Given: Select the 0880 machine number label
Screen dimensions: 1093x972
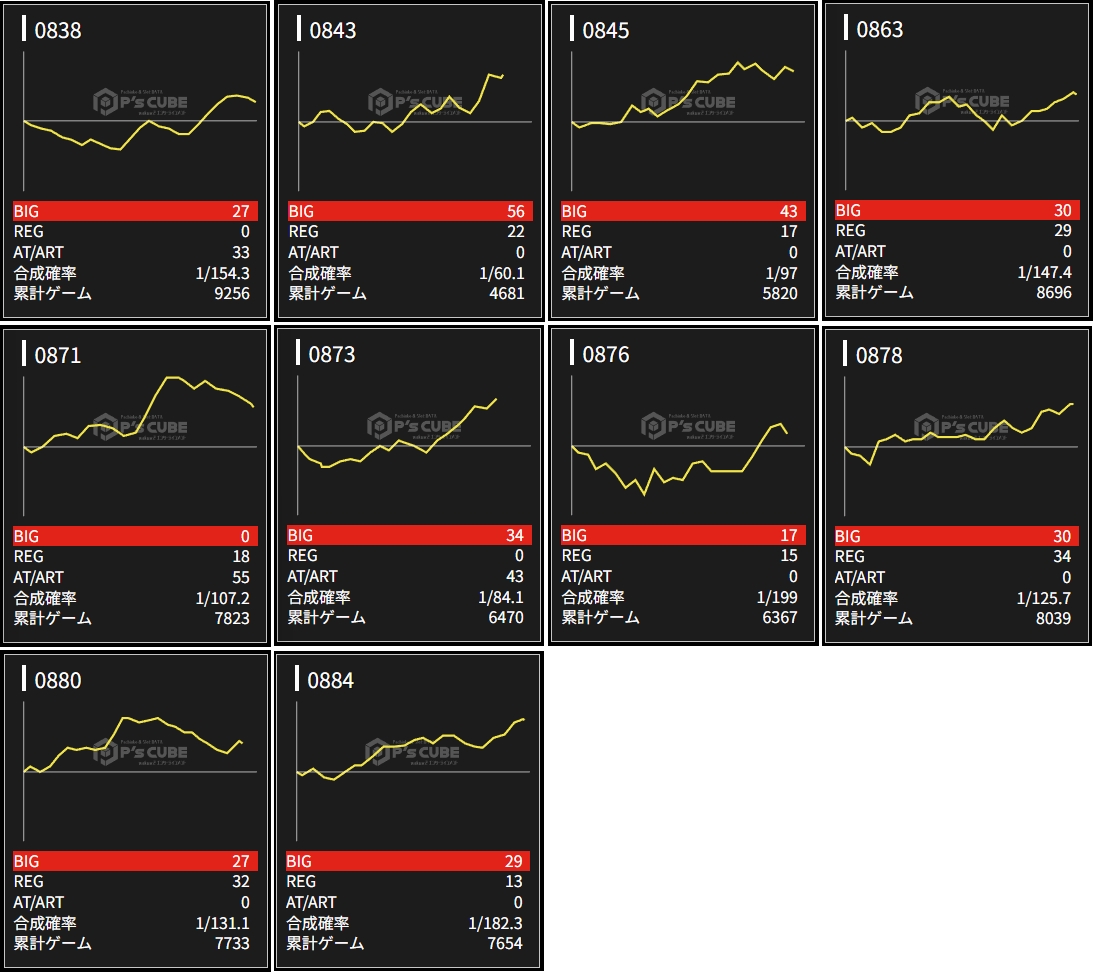Looking at the screenshot, I should click(x=58, y=680).
